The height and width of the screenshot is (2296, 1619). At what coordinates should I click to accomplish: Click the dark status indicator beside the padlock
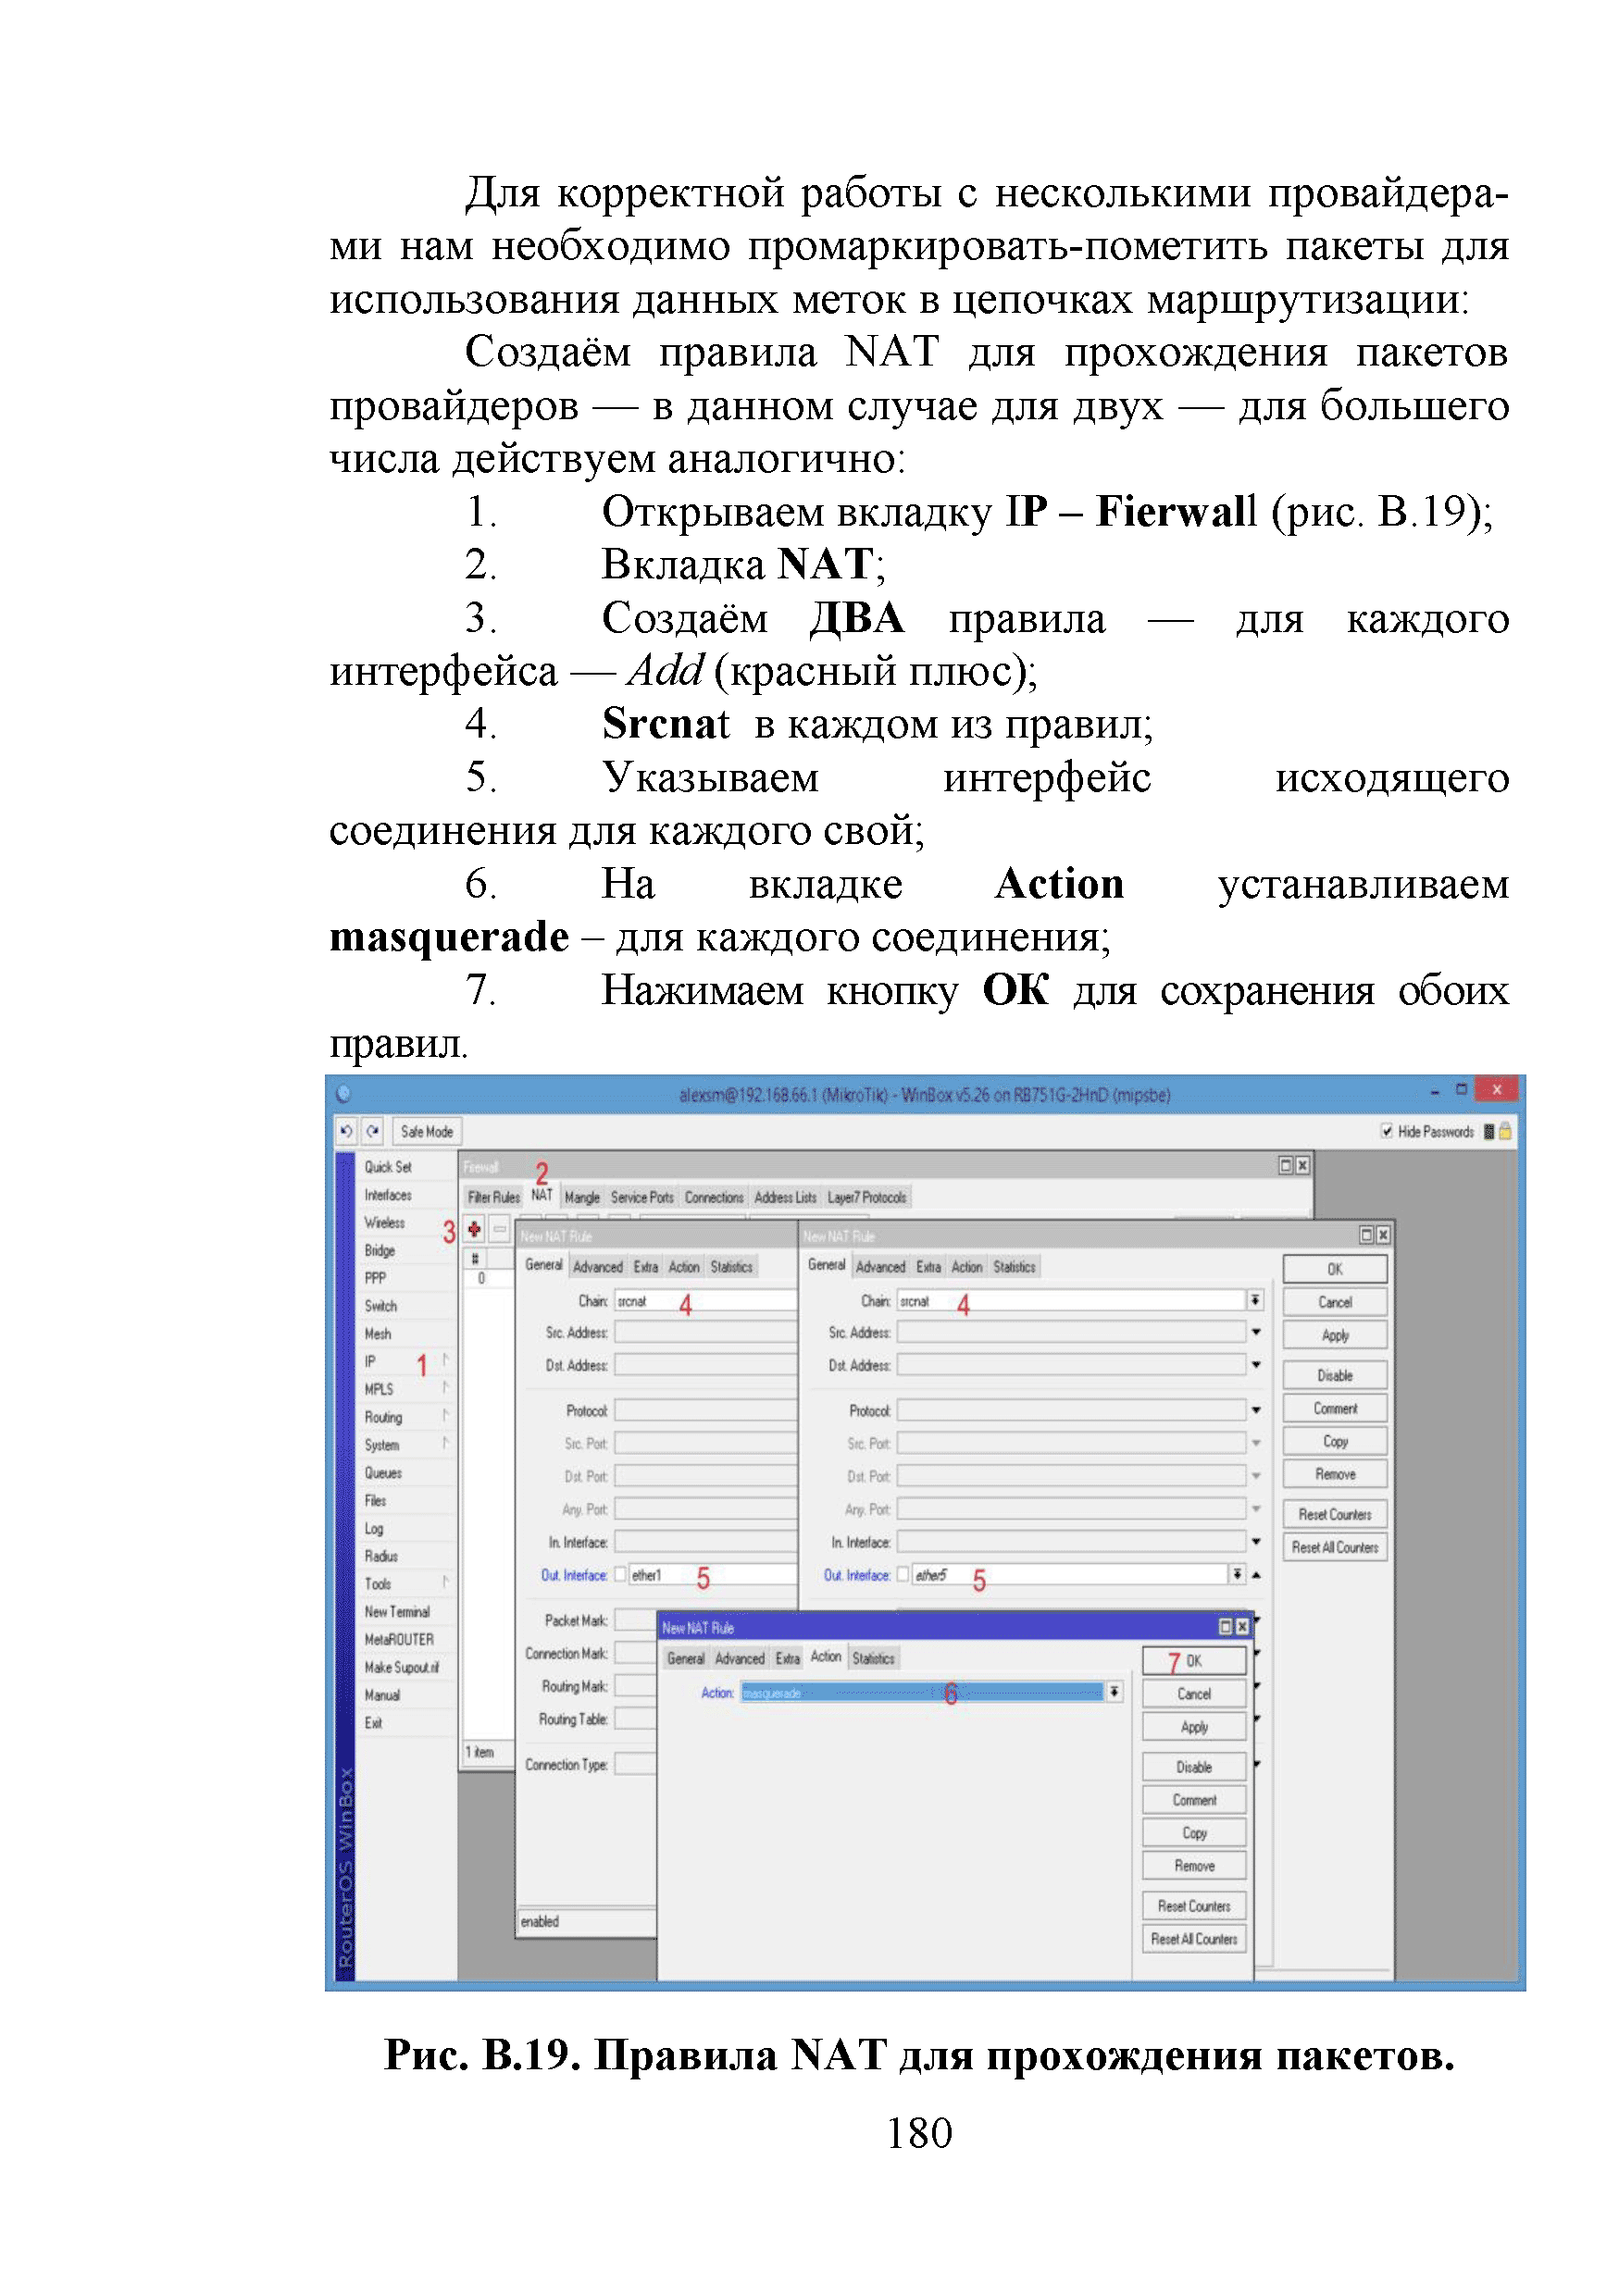click(1489, 1131)
